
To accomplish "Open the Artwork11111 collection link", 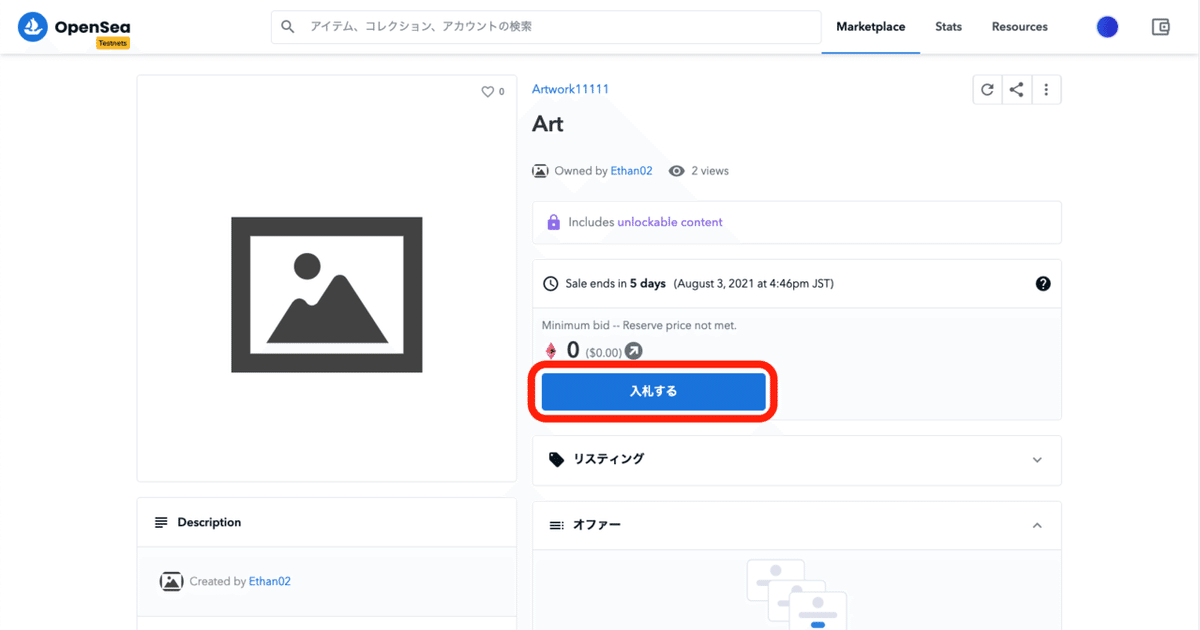I will (570, 89).
